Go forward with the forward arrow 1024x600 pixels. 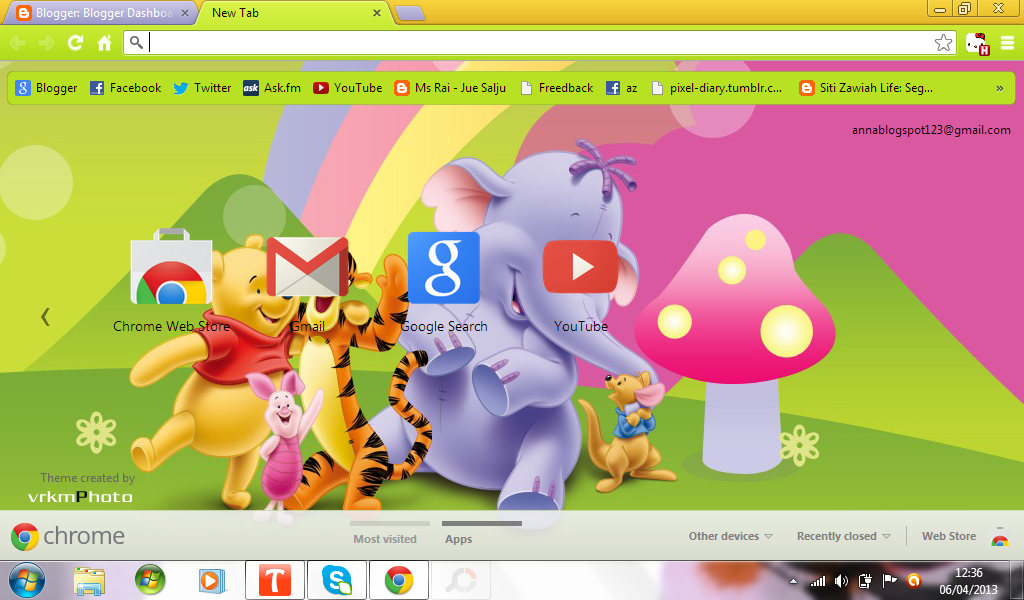tap(46, 43)
